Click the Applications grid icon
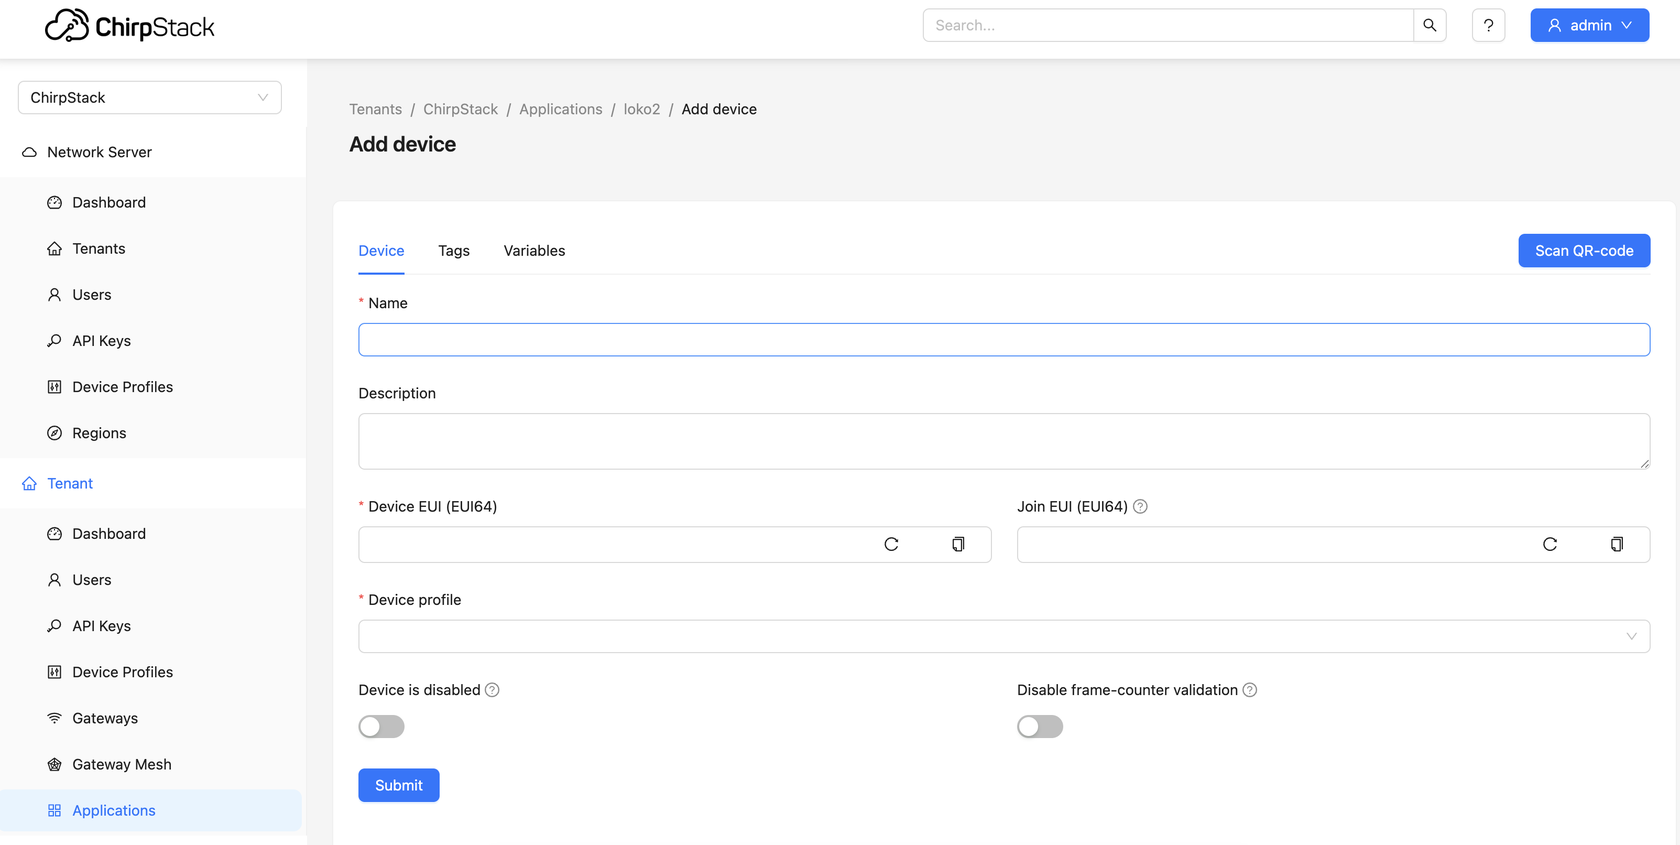 55,810
